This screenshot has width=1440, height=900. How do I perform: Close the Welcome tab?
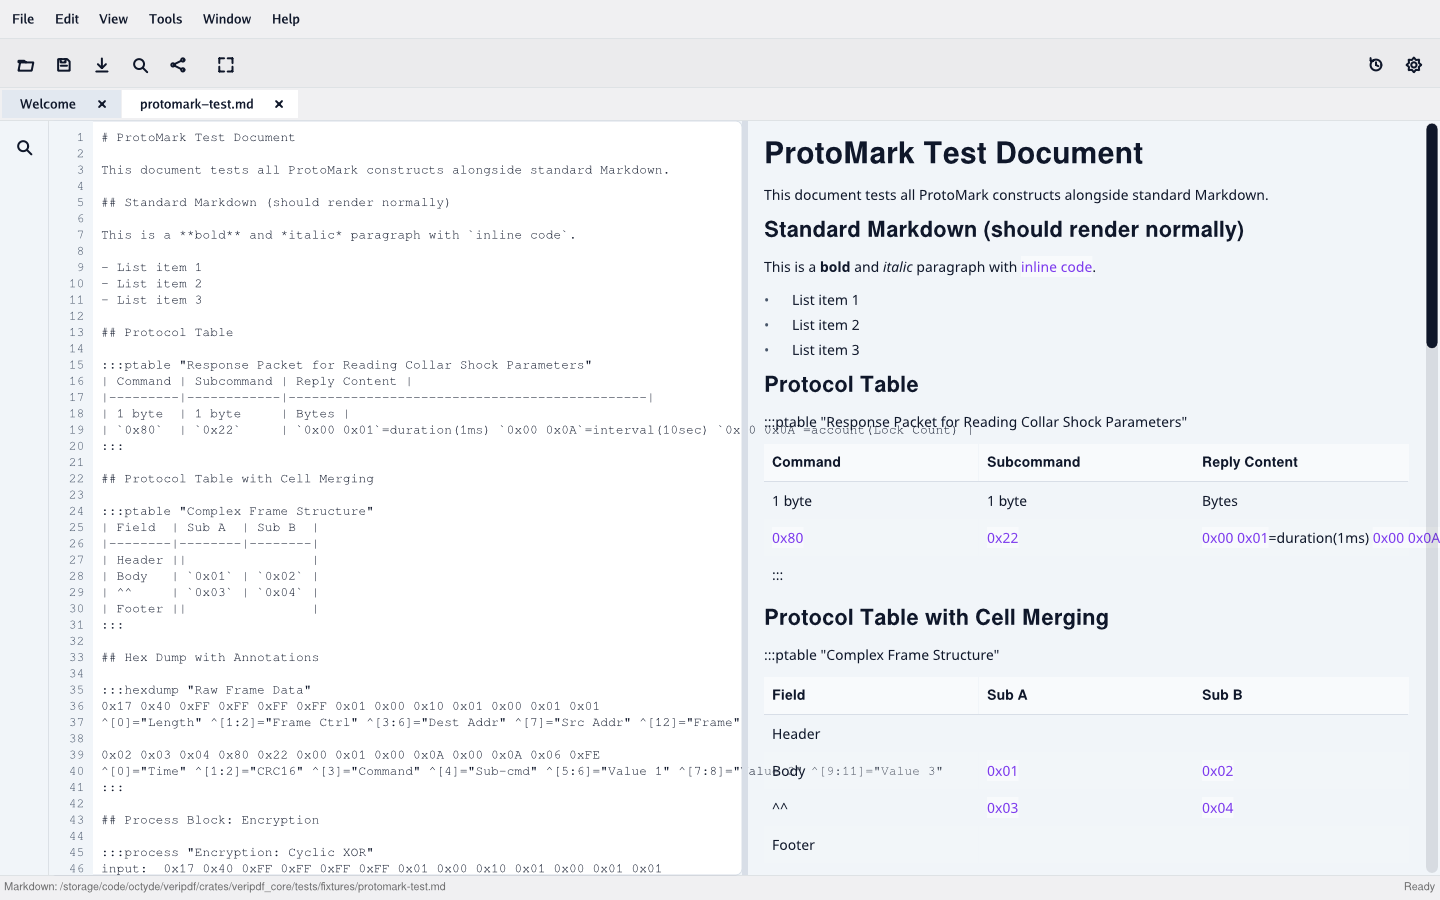(x=102, y=104)
